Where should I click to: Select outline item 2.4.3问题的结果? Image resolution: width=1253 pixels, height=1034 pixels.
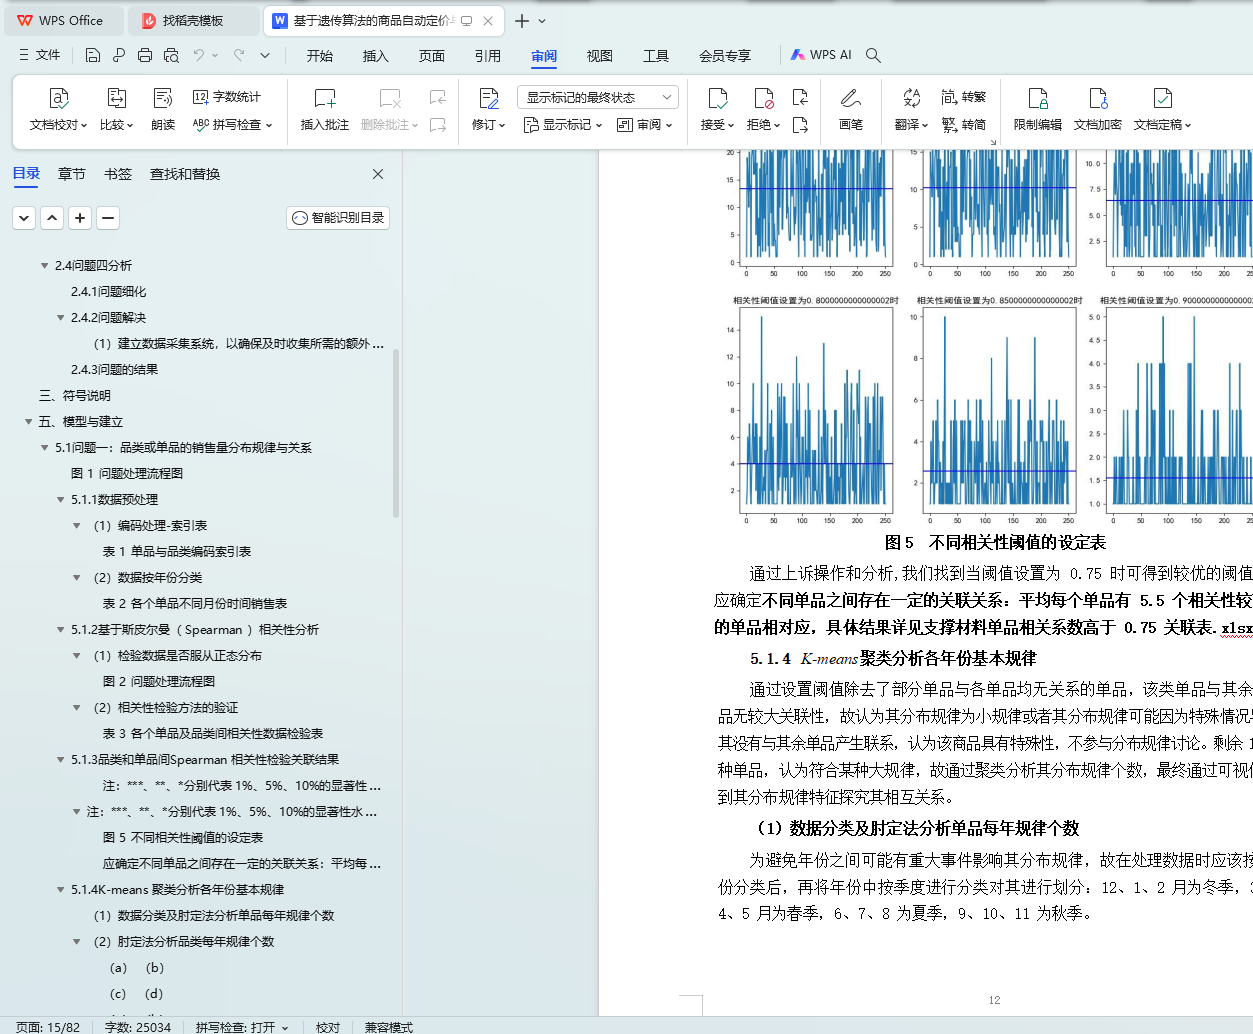[114, 370]
